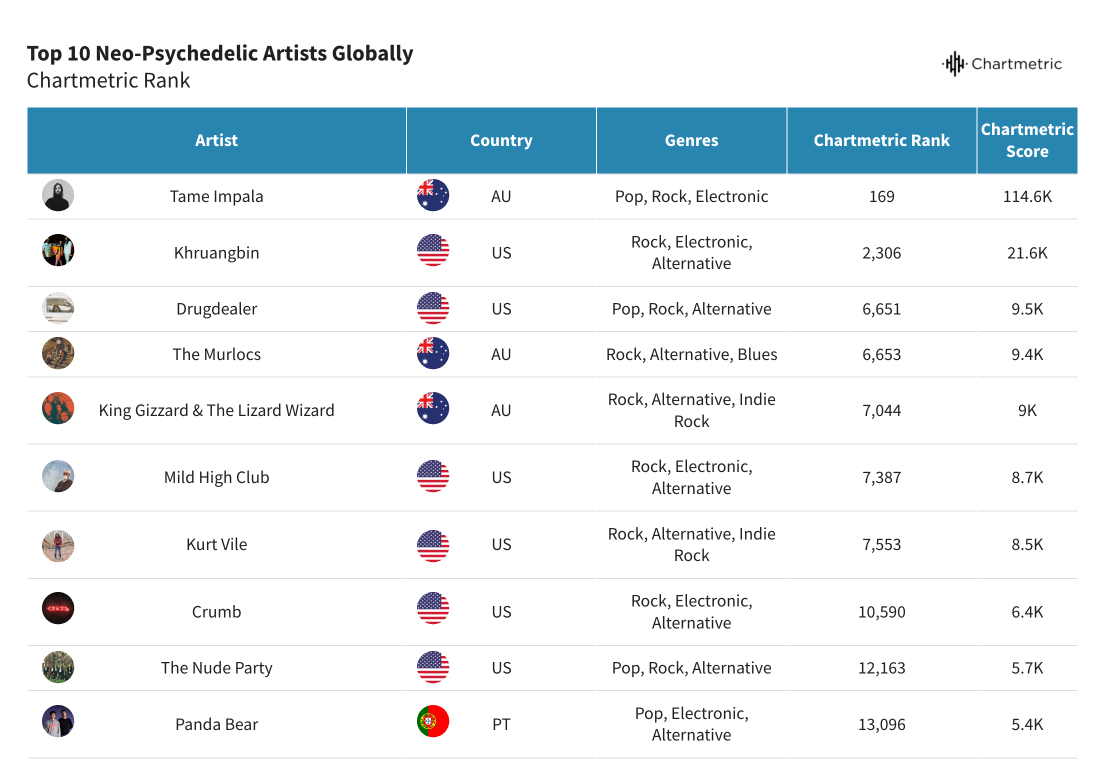This screenshot has height=778, width=1095.
Task: Click the Australia flag beside The Murlocs
Action: (433, 353)
